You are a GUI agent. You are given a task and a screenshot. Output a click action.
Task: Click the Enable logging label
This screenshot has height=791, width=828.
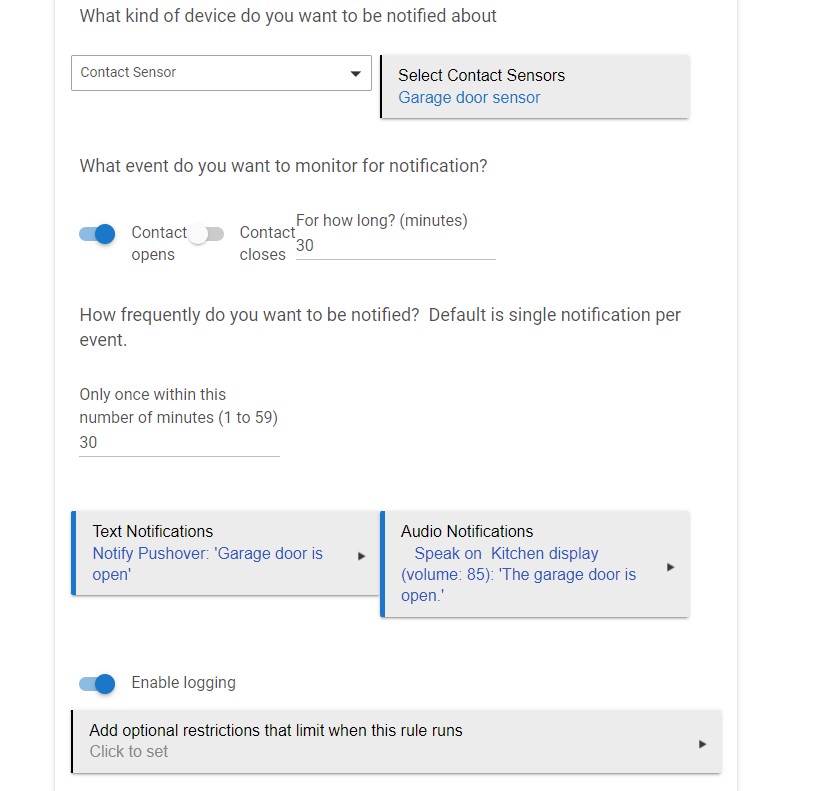click(183, 683)
